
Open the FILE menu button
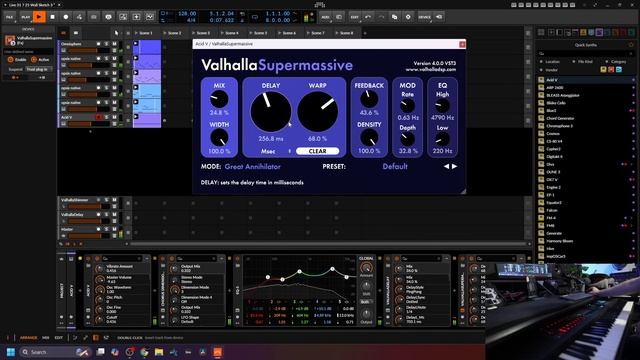[x=9, y=17]
